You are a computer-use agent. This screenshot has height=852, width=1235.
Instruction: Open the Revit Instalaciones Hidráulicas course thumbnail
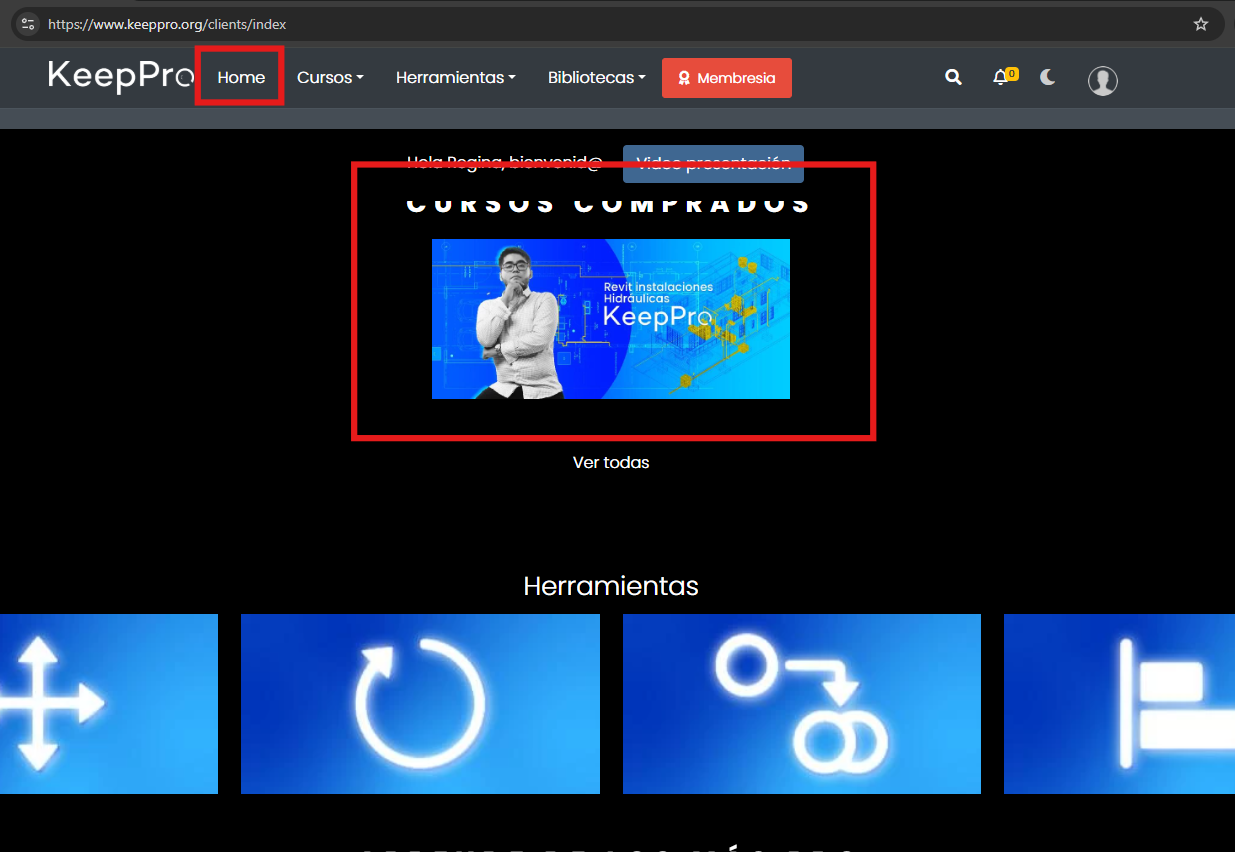point(611,319)
